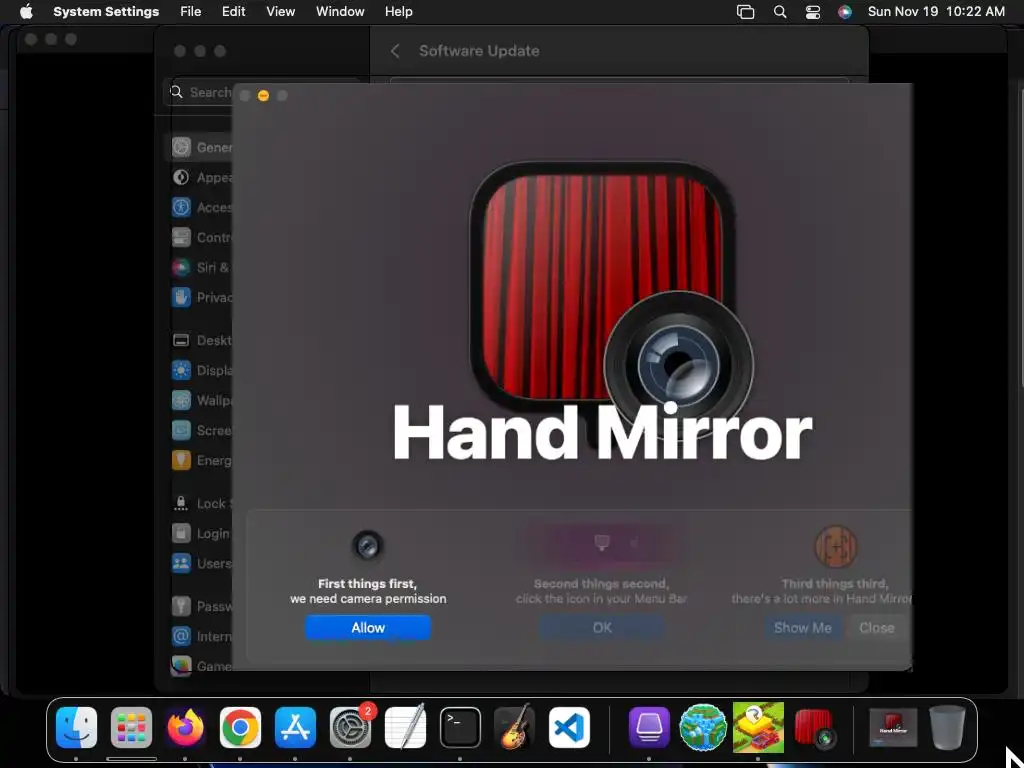Click Hand Mirror icon in the Dock
Image resolution: width=1024 pixels, height=768 pixels.
[815, 728]
